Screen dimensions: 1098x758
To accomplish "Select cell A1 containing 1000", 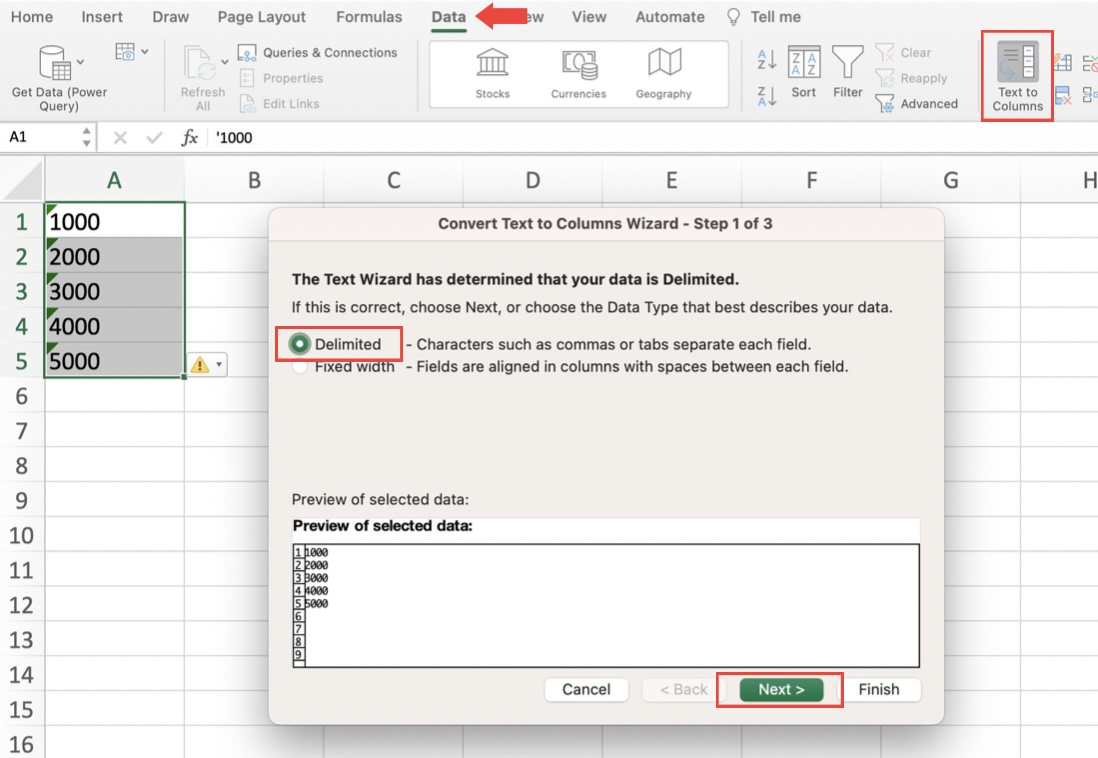I will click(x=115, y=221).
